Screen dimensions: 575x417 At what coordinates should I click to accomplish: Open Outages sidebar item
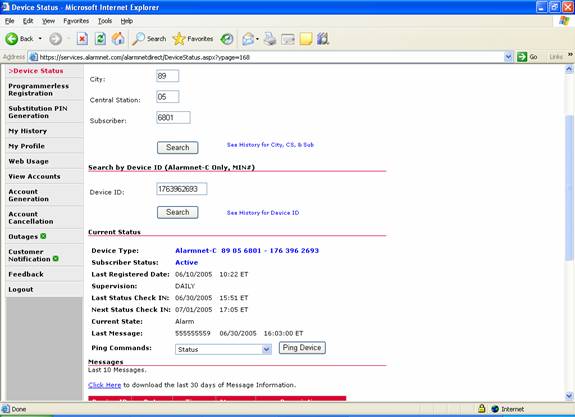click(23, 237)
